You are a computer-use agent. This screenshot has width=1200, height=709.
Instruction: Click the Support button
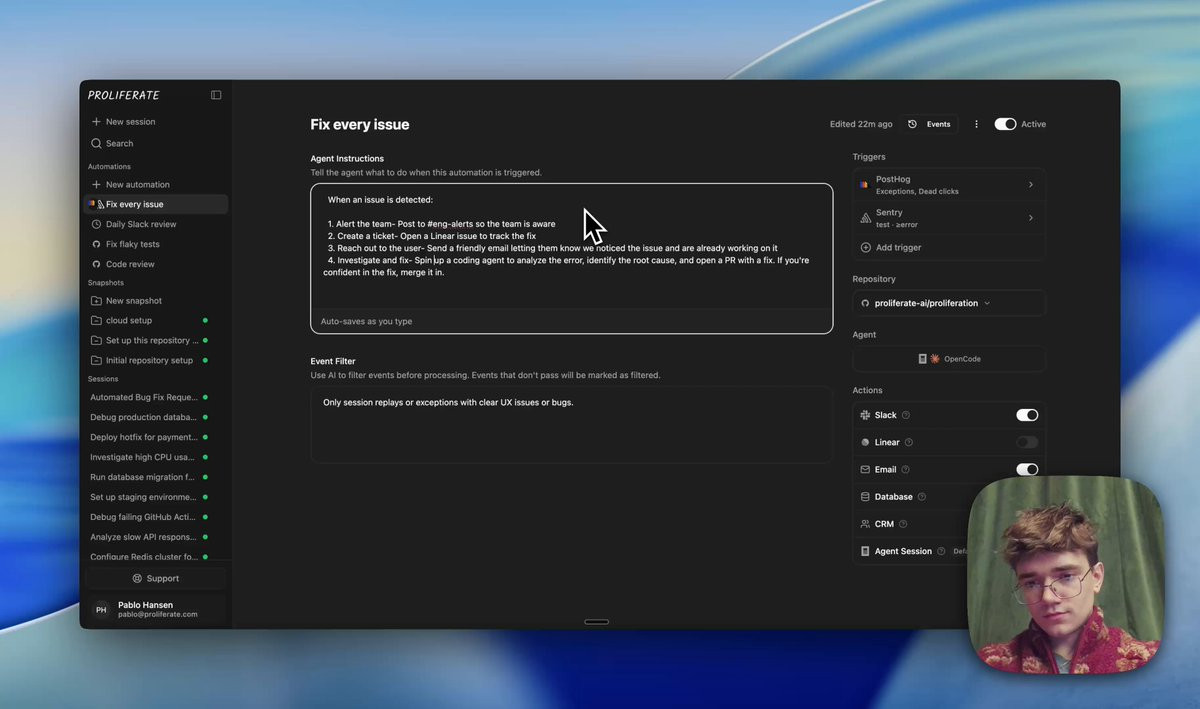[x=156, y=578]
